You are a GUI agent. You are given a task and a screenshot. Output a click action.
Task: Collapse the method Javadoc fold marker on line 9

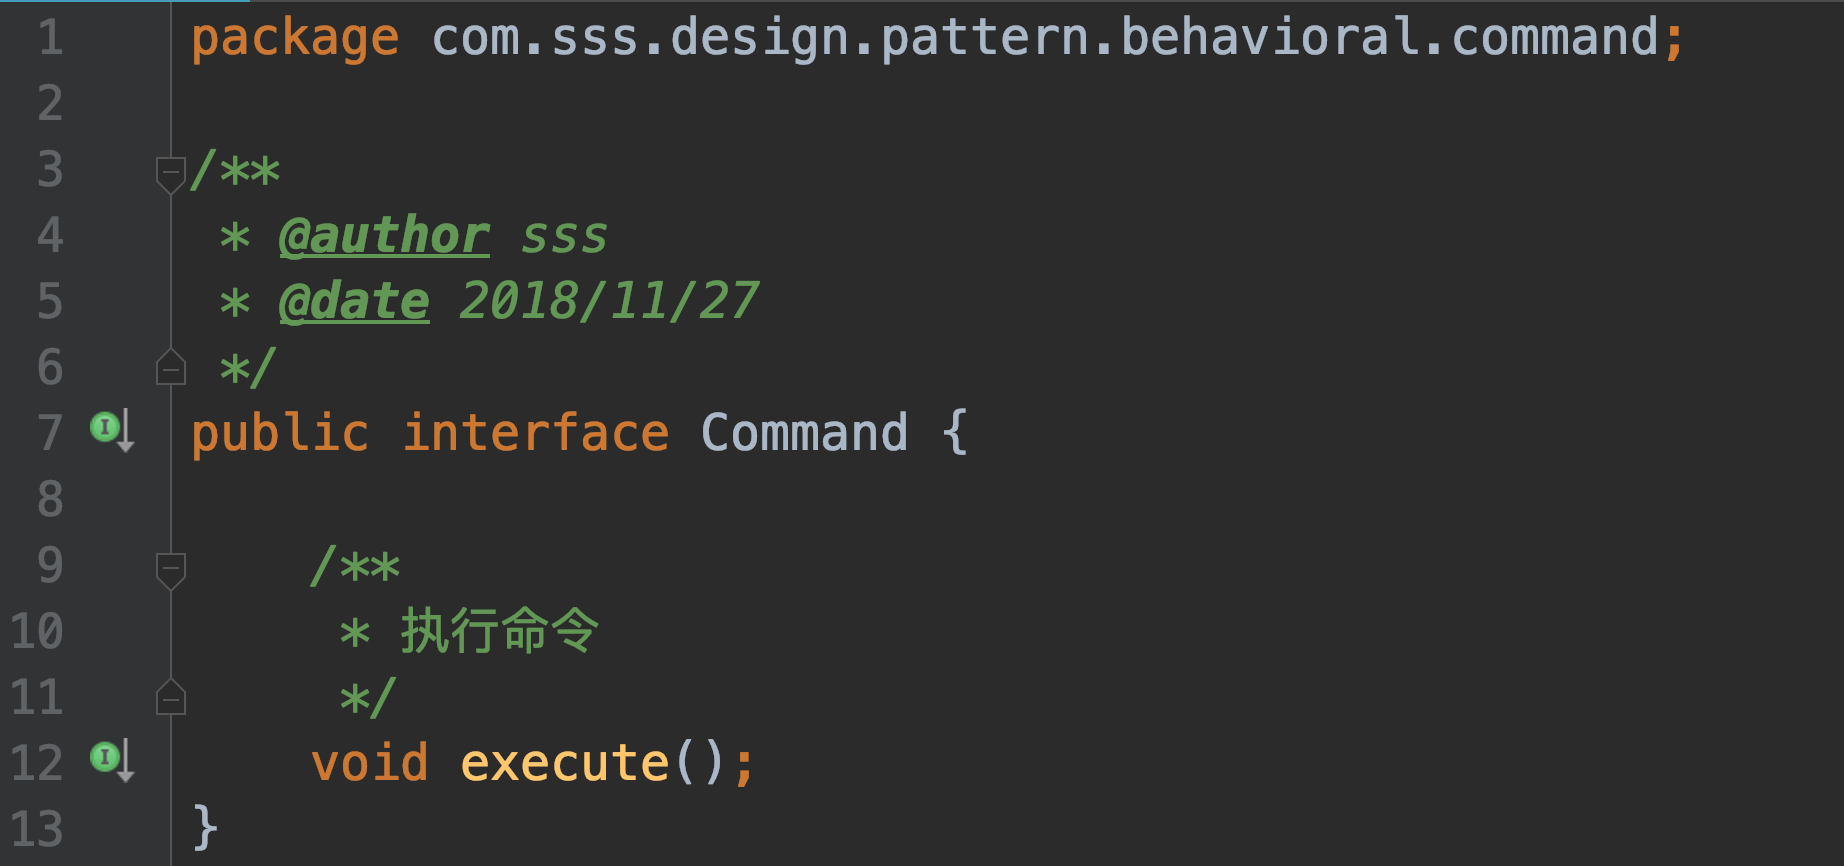pos(171,568)
